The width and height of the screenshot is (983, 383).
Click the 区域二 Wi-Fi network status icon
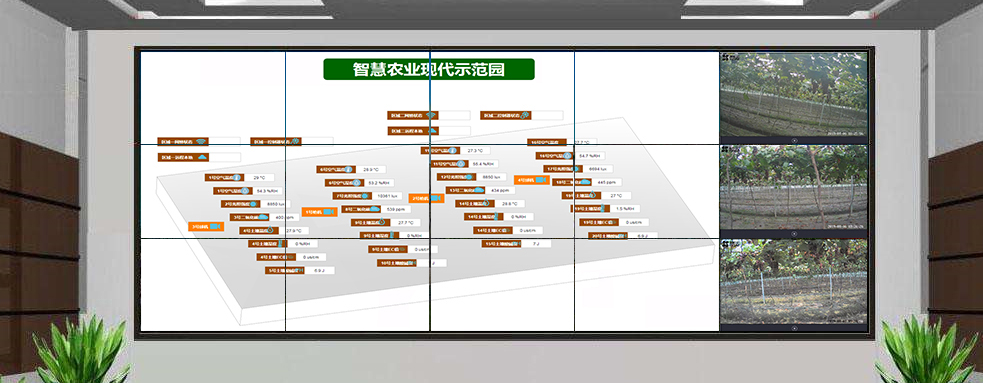[x=431, y=115]
